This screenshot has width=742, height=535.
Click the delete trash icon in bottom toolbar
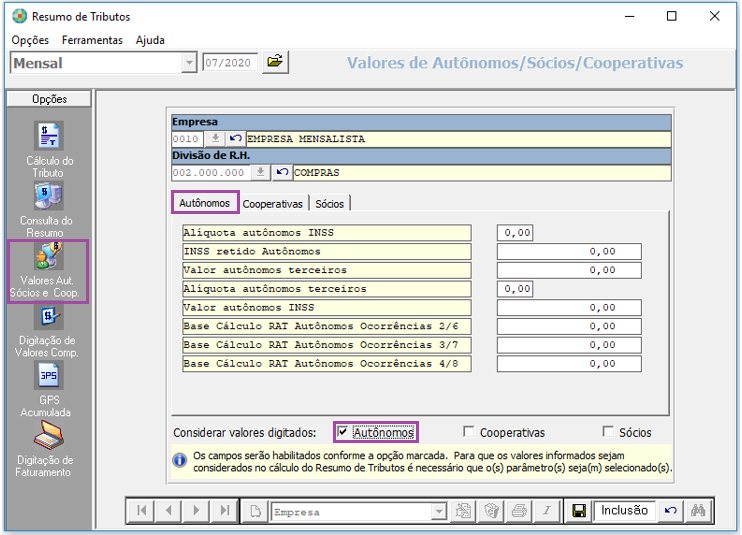tap(492, 511)
